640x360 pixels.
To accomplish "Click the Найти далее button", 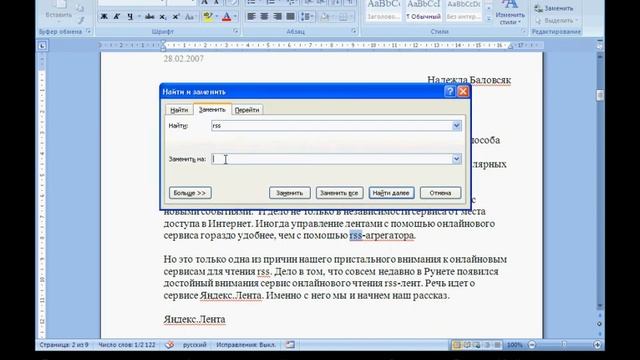I will (391, 193).
